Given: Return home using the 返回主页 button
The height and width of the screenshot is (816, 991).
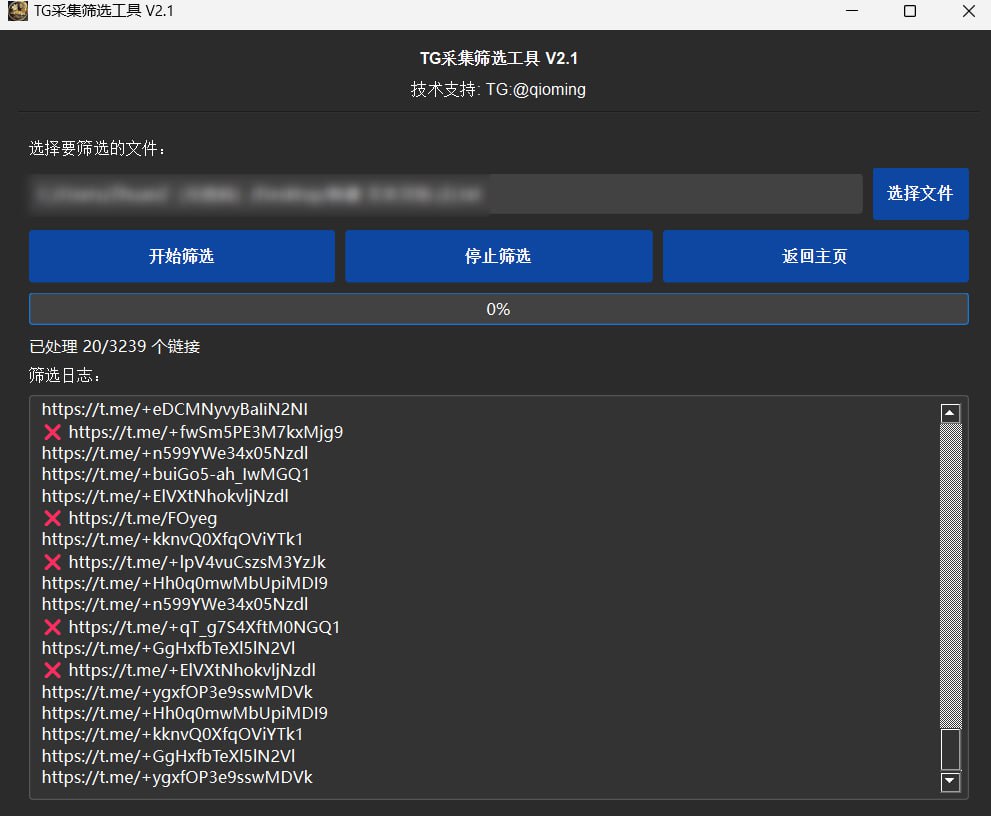Looking at the screenshot, I should coord(815,256).
